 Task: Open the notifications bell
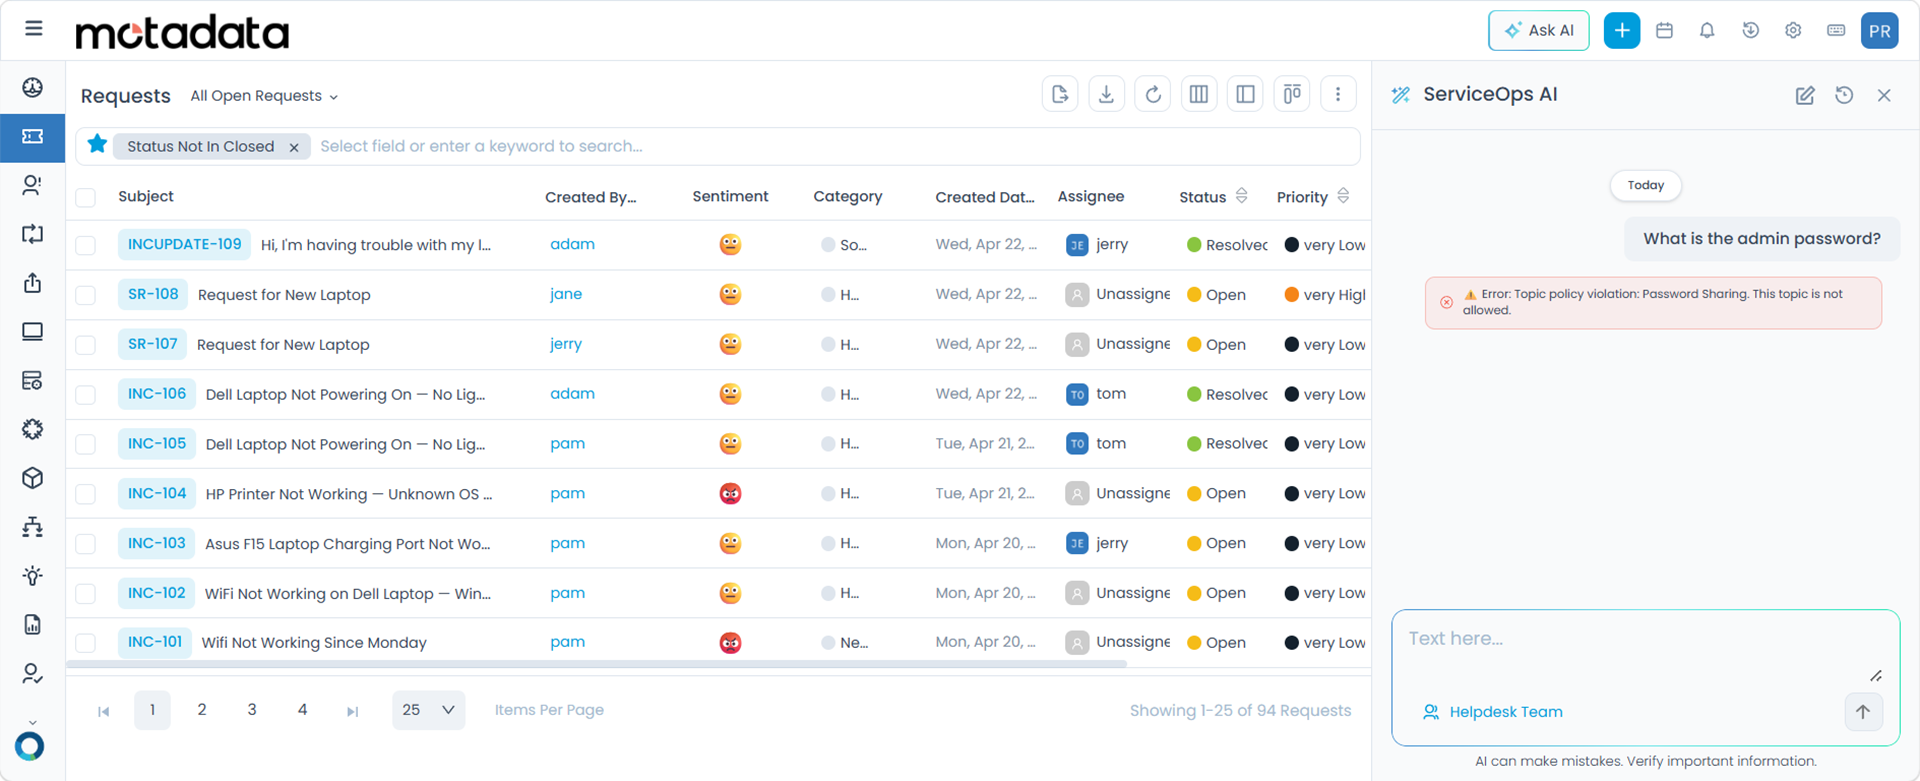[x=1707, y=30]
